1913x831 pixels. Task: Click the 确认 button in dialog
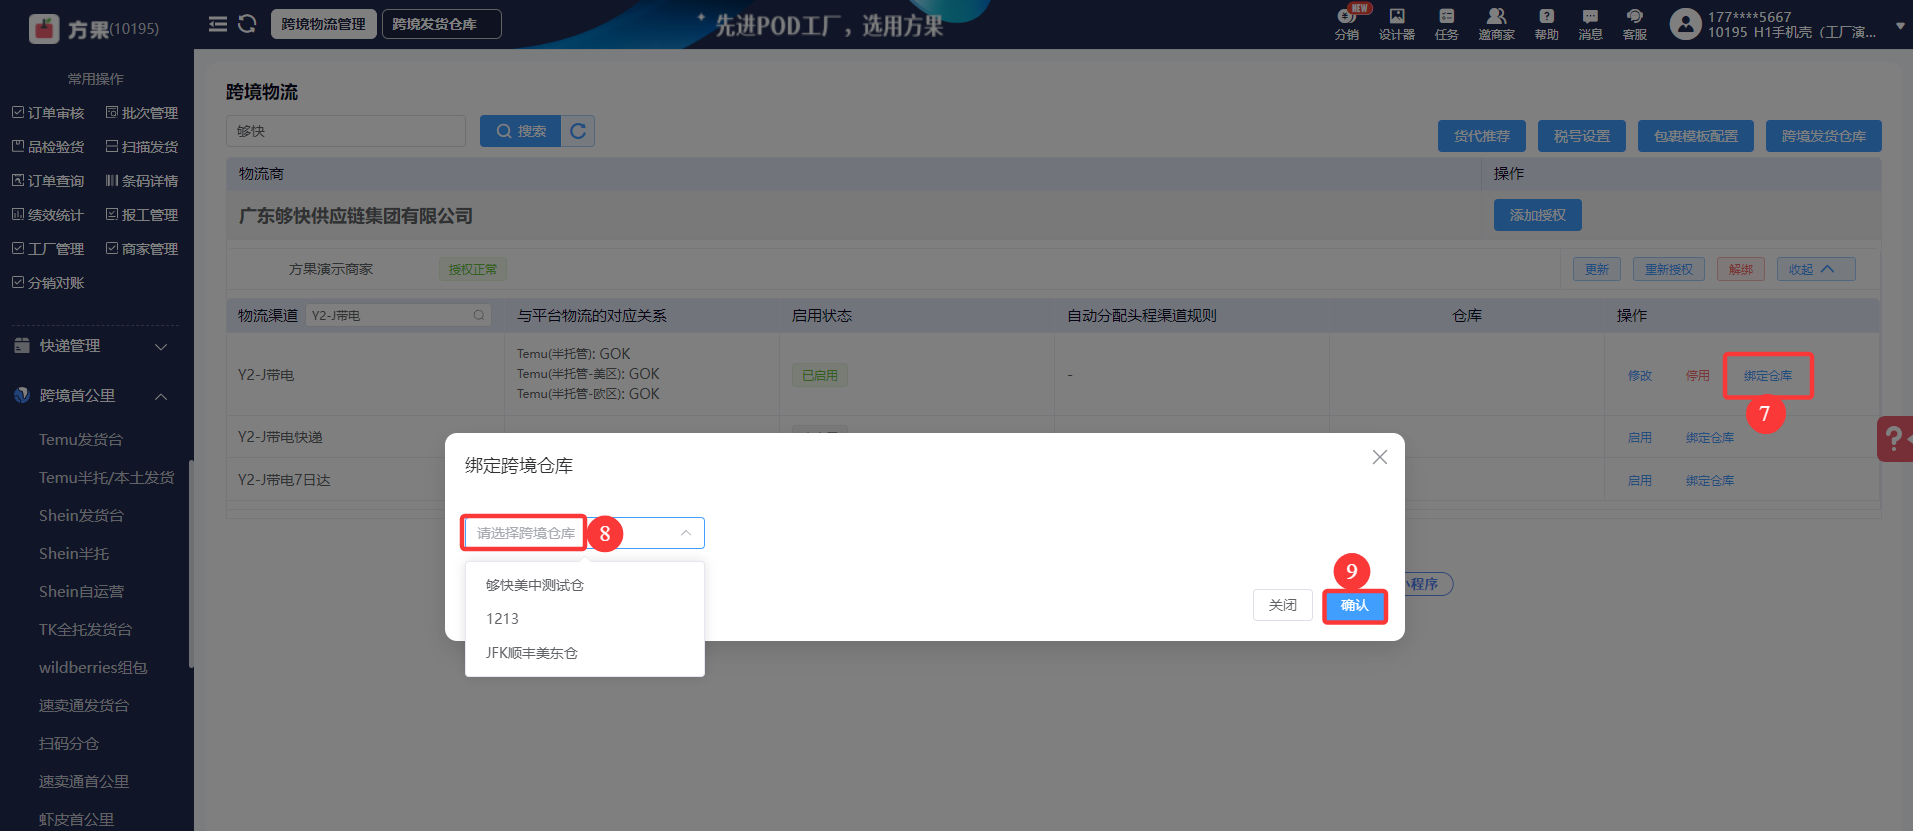coord(1354,605)
